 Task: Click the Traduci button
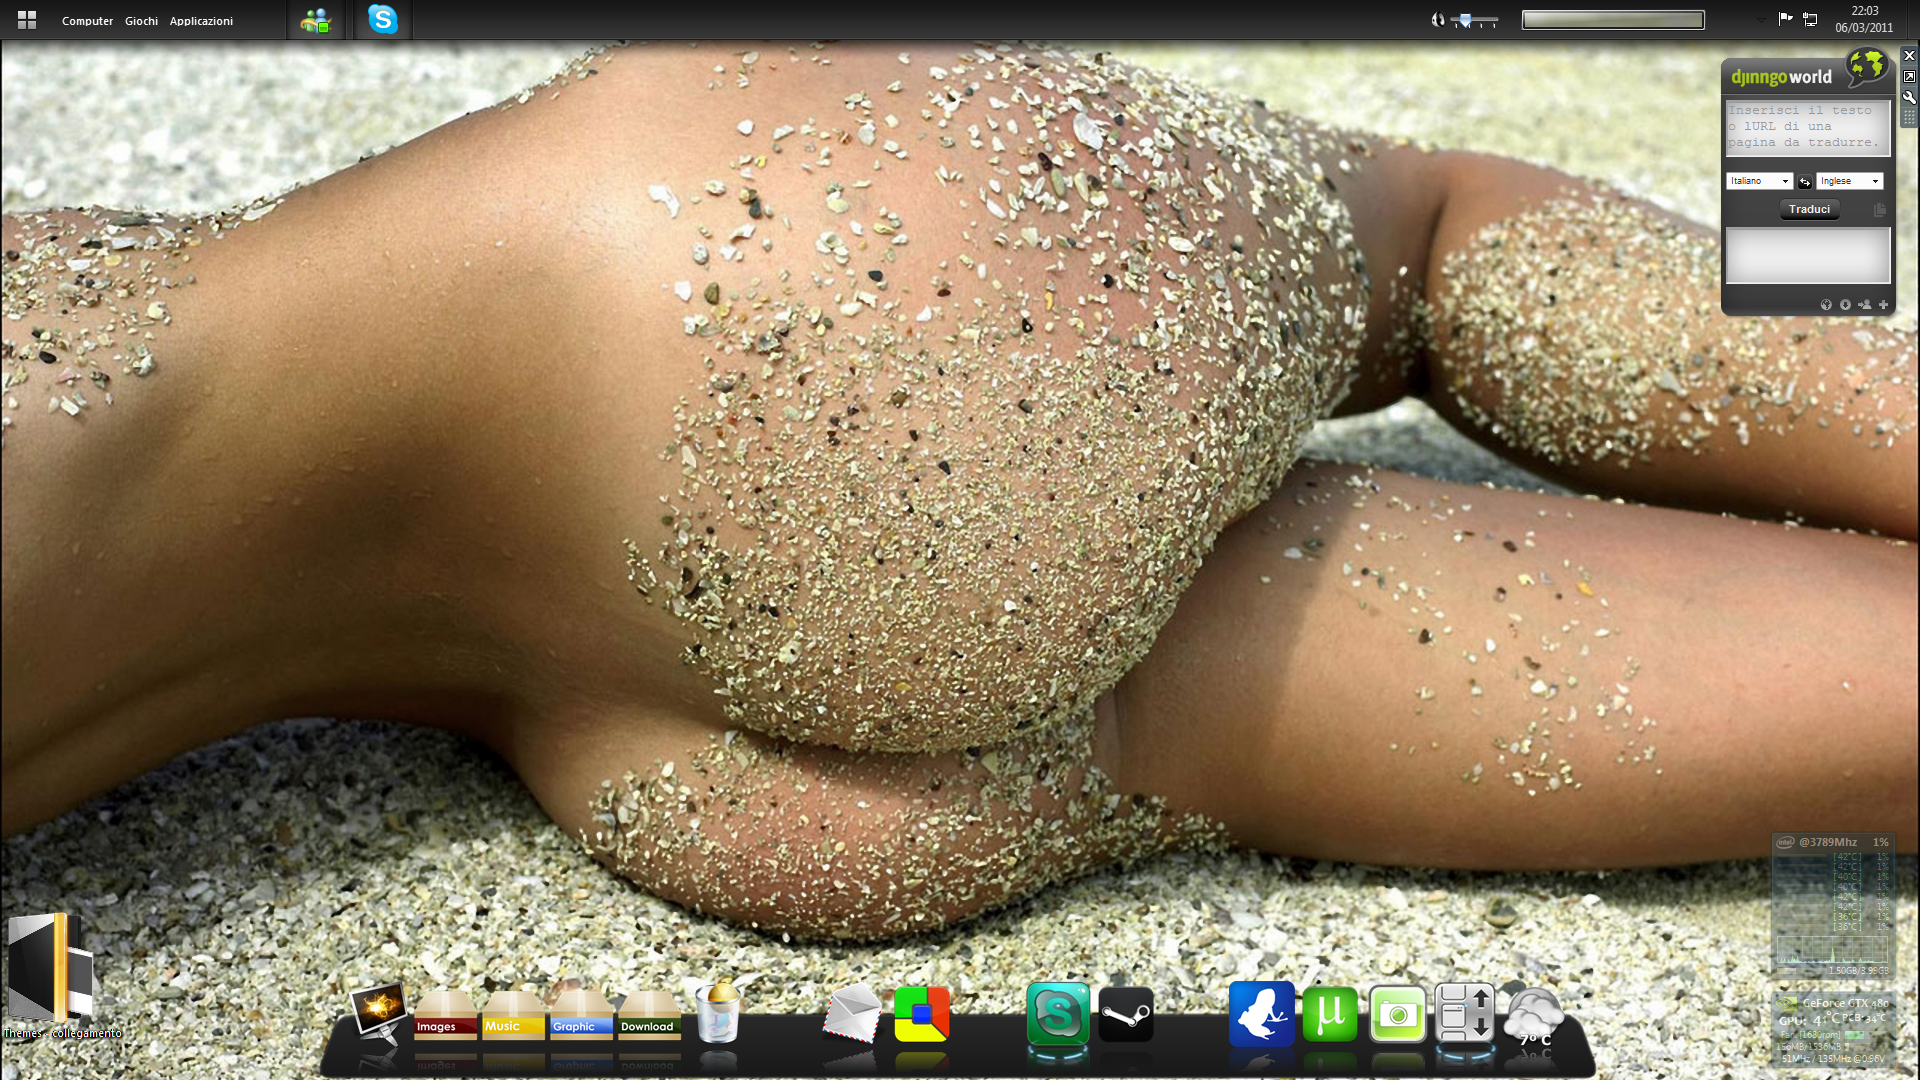pyautogui.click(x=1809, y=209)
